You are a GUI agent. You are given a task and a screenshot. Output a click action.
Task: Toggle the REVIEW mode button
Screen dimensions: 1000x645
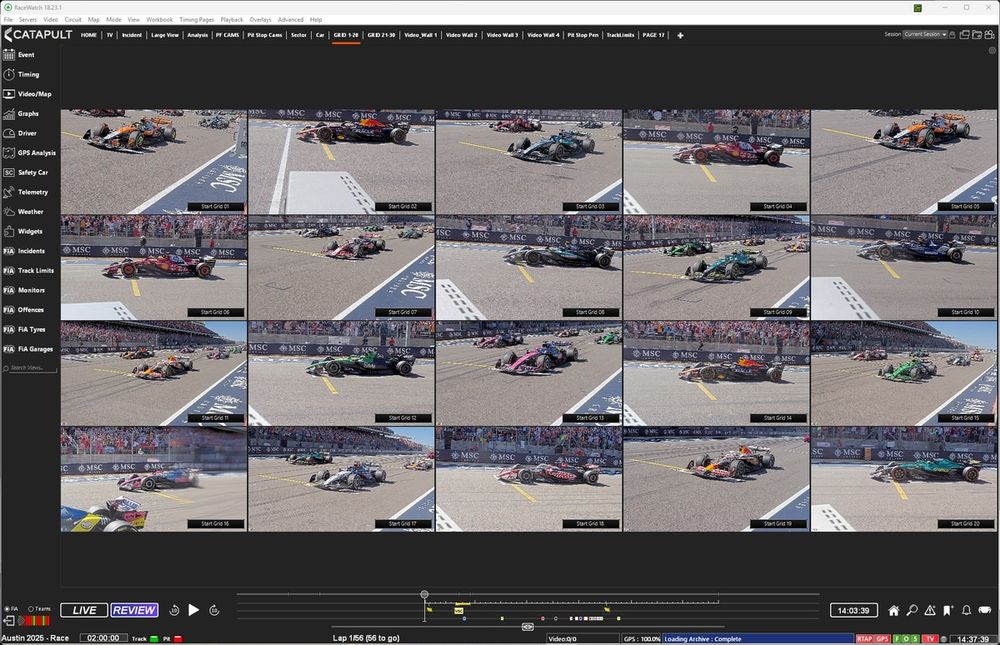134,610
